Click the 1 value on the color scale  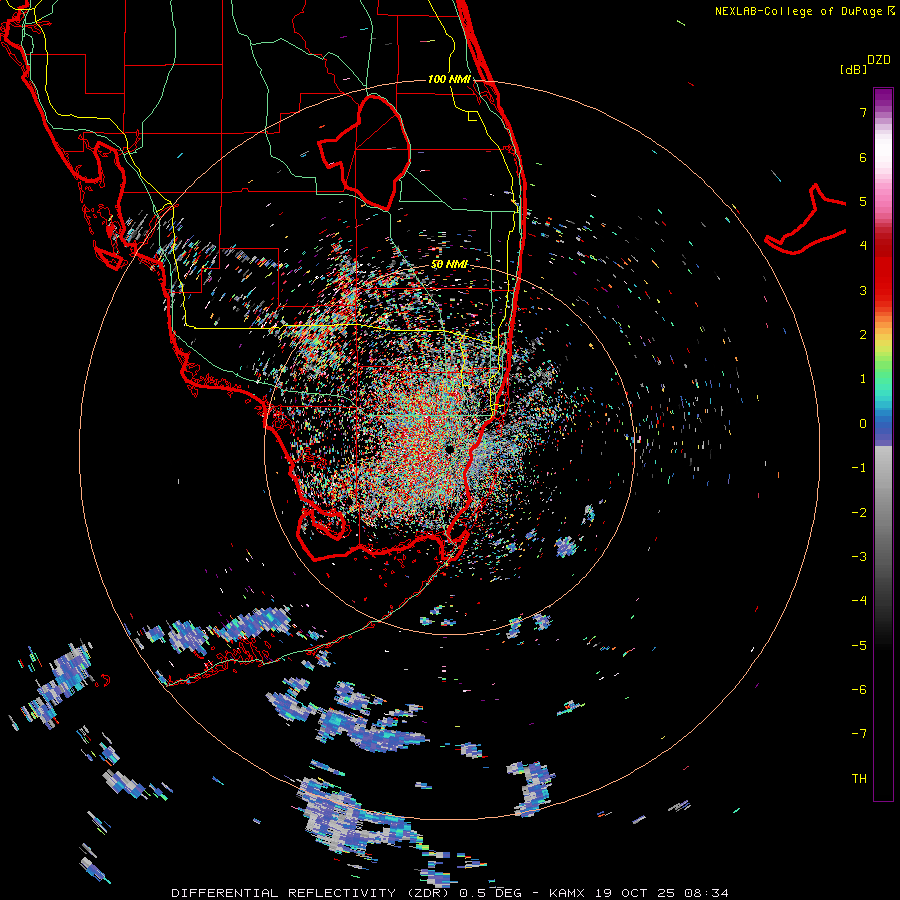[x=863, y=379]
